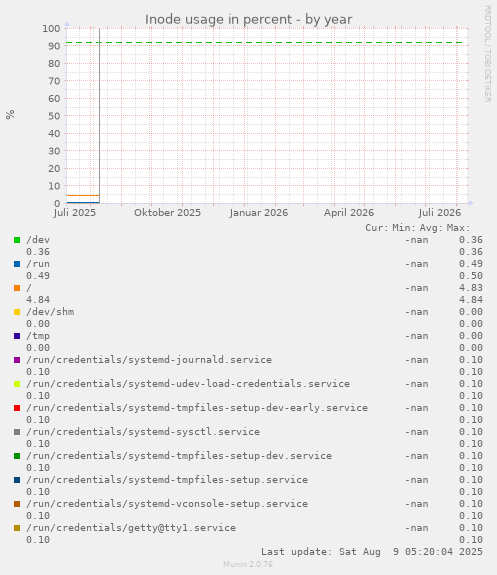This screenshot has width=497, height=575.
Task: Click the 'April 2026' x-axis label
Action: click(349, 213)
